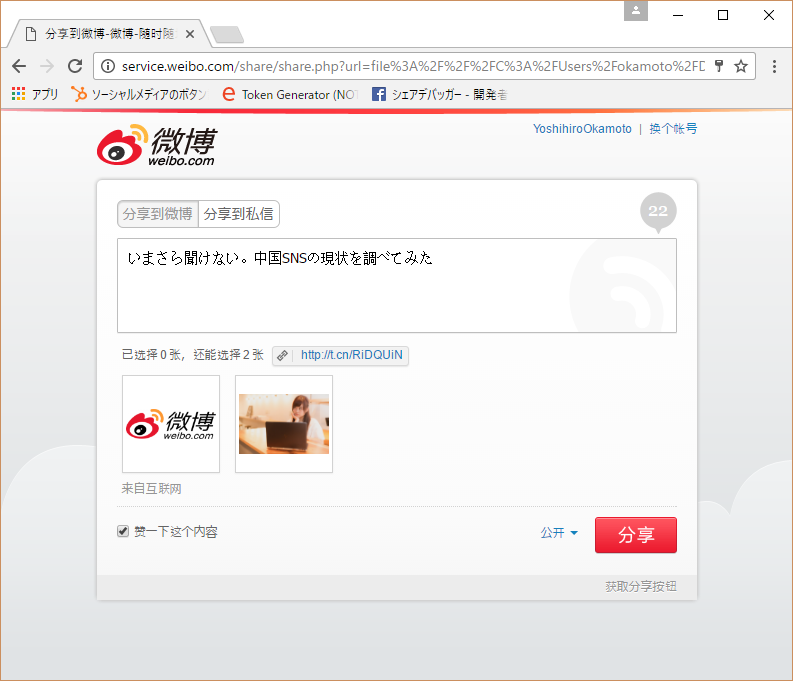Screen dimensions: 793x681
Task: Click the Chrome user profile icon
Action: click(636, 11)
